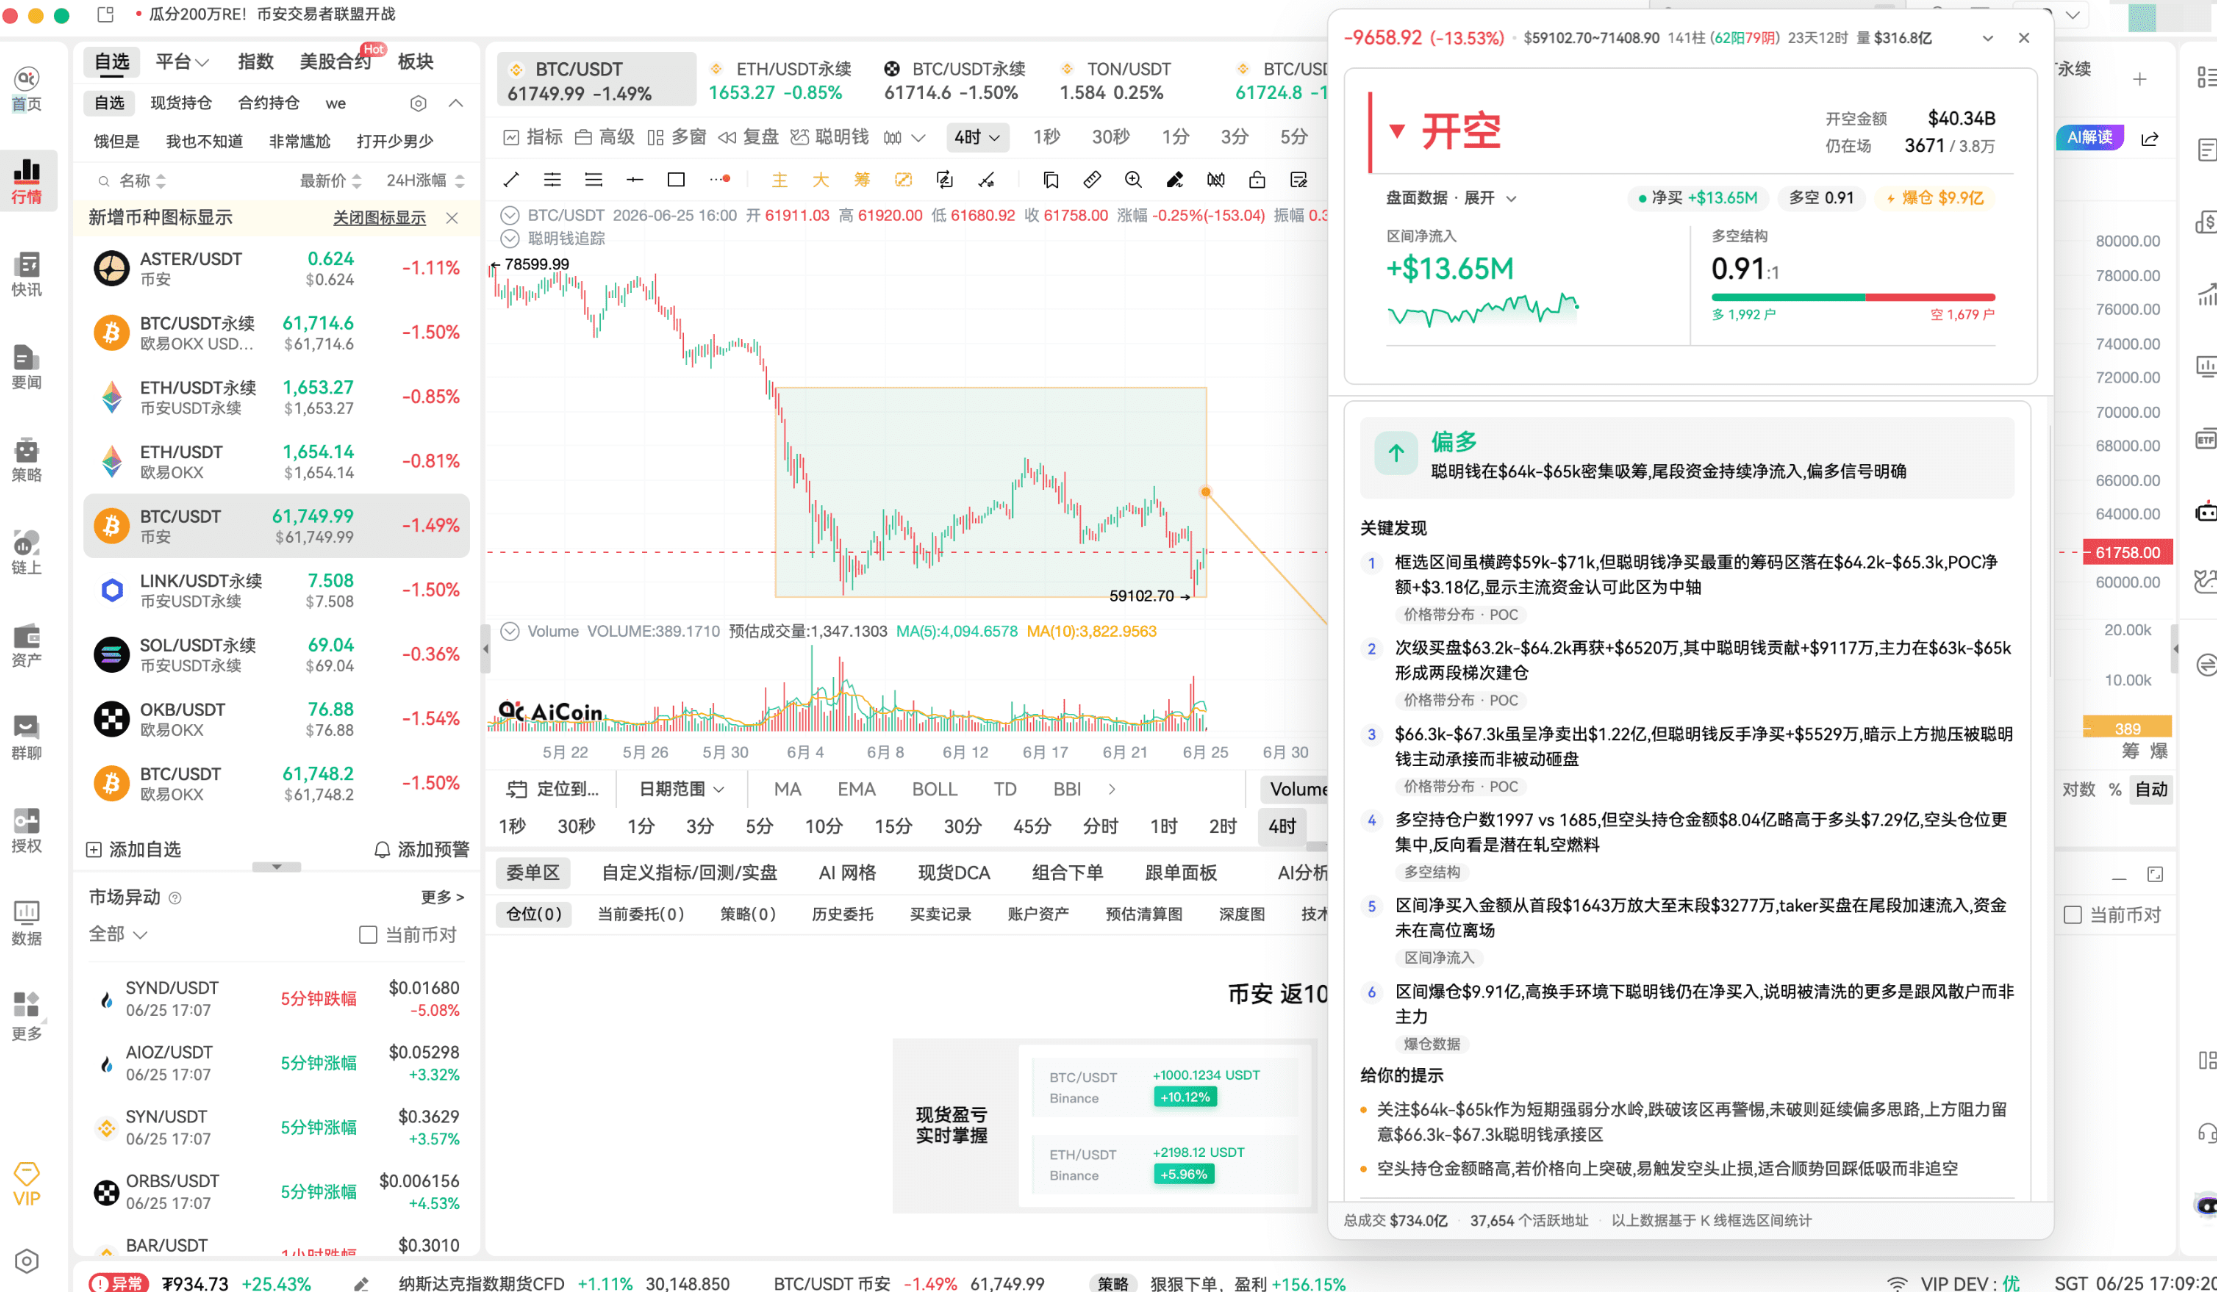This screenshot has height=1292, width=2217.
Task: Open 群聊 group chat in sidebar
Action: click(x=27, y=737)
